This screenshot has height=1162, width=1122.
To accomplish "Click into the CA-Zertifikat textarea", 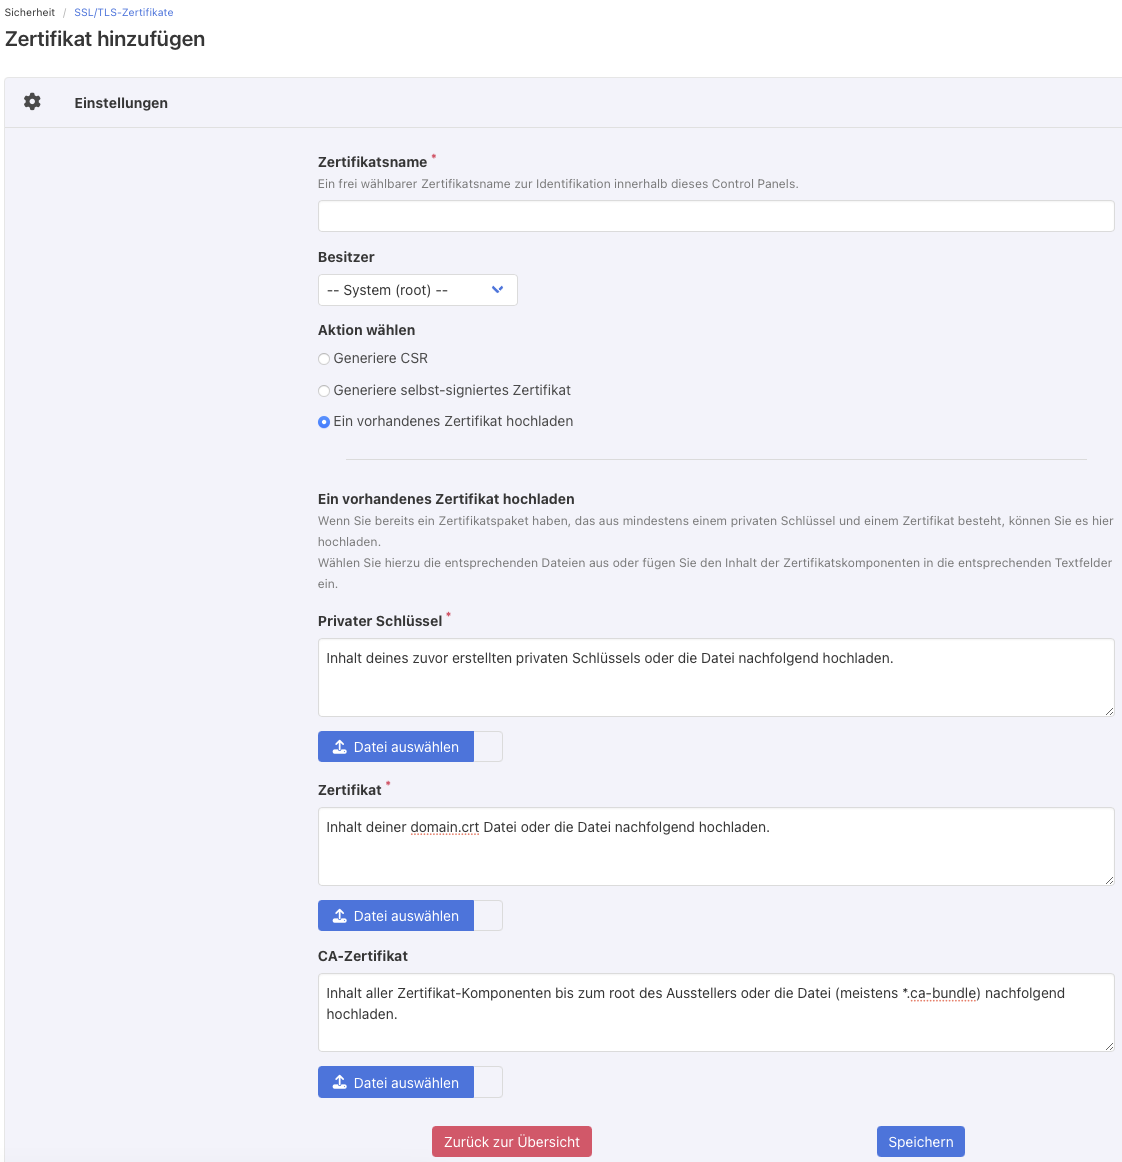I will (x=715, y=1012).
